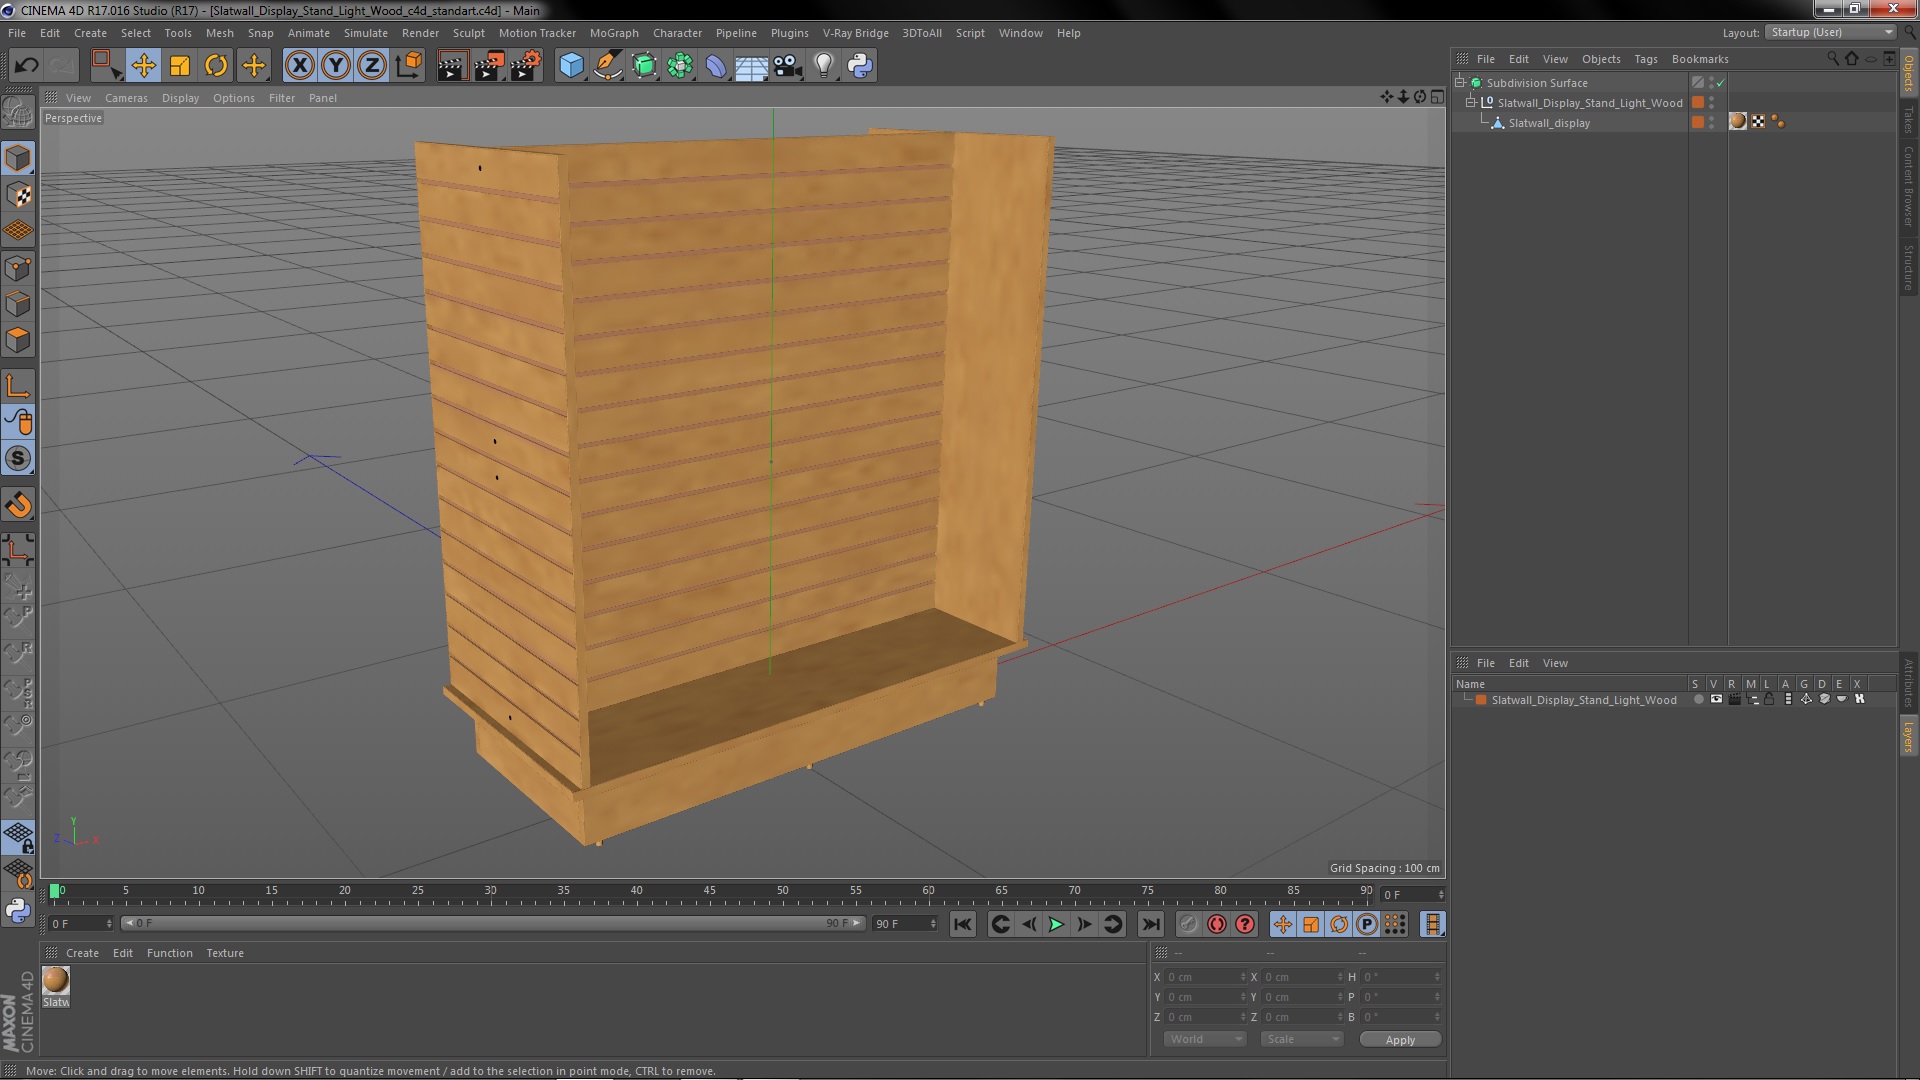1920x1080 pixels.
Task: Enable Edges mode
Action: coord(18,304)
